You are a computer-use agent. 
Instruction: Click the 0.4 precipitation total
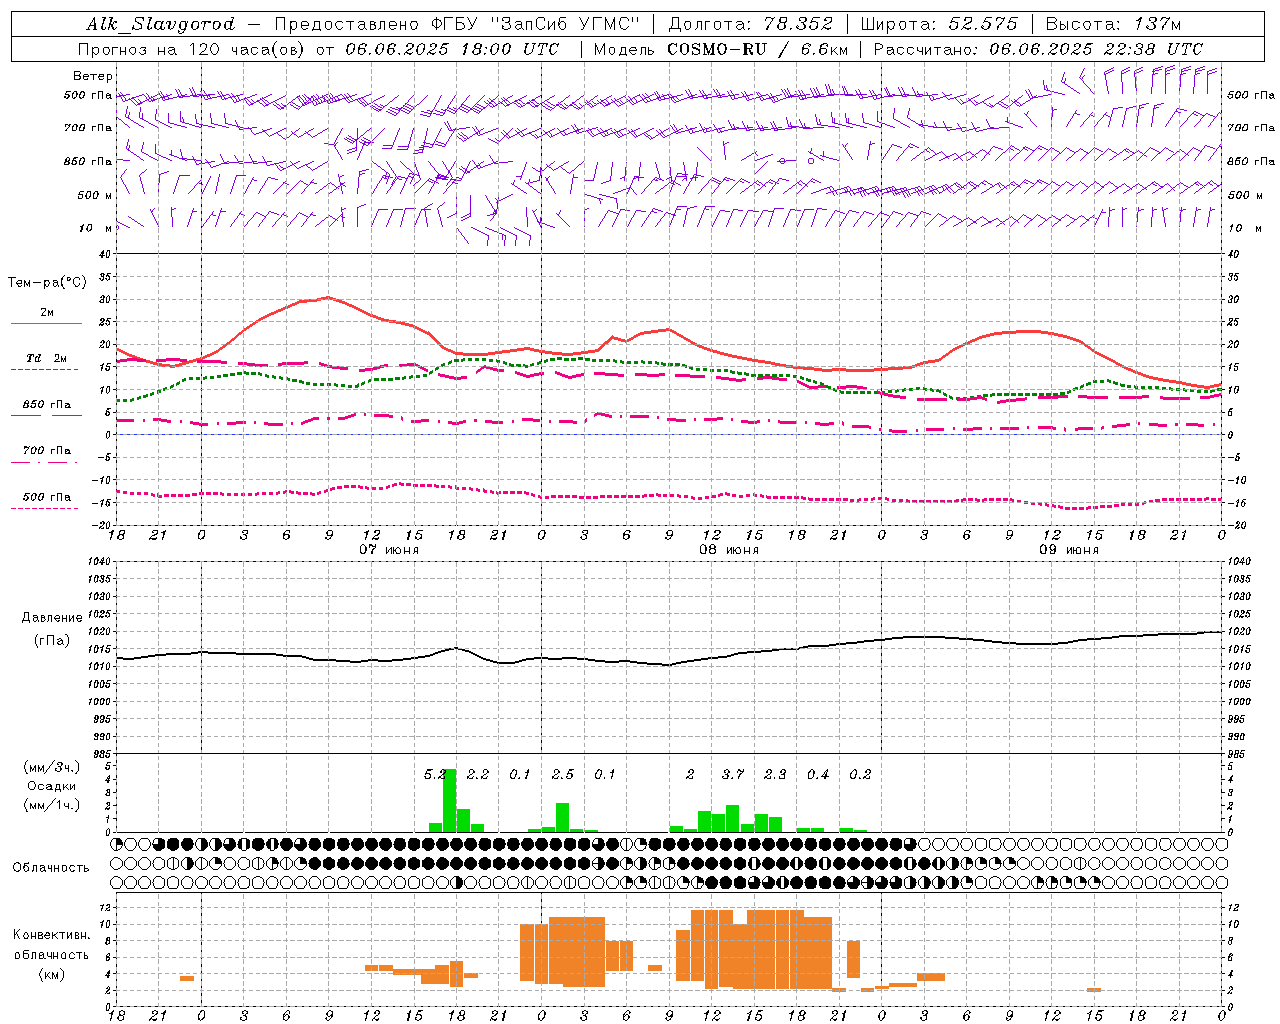[x=818, y=775]
